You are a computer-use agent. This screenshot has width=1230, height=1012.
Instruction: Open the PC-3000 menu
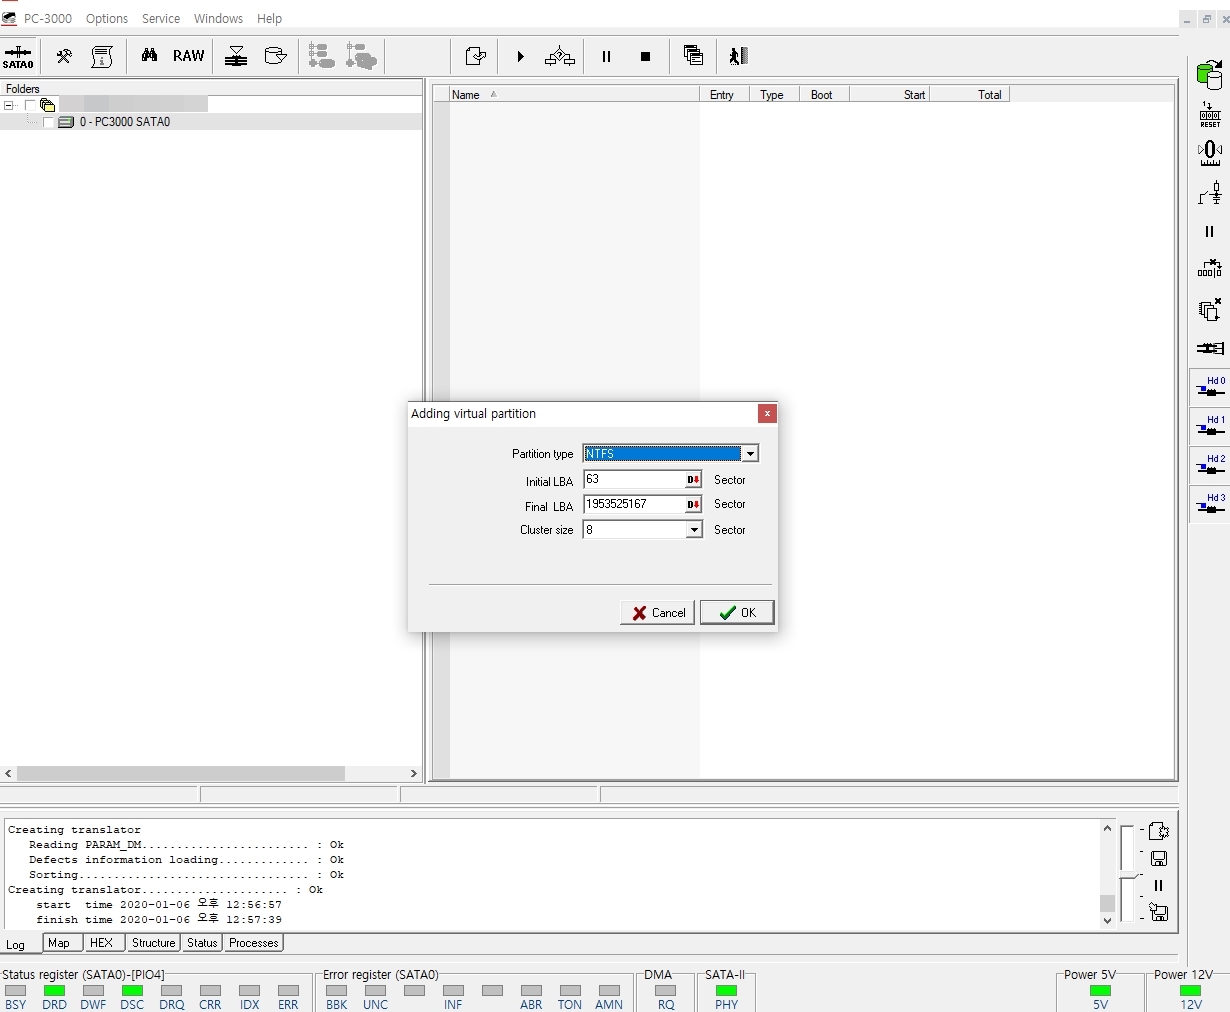(x=47, y=18)
